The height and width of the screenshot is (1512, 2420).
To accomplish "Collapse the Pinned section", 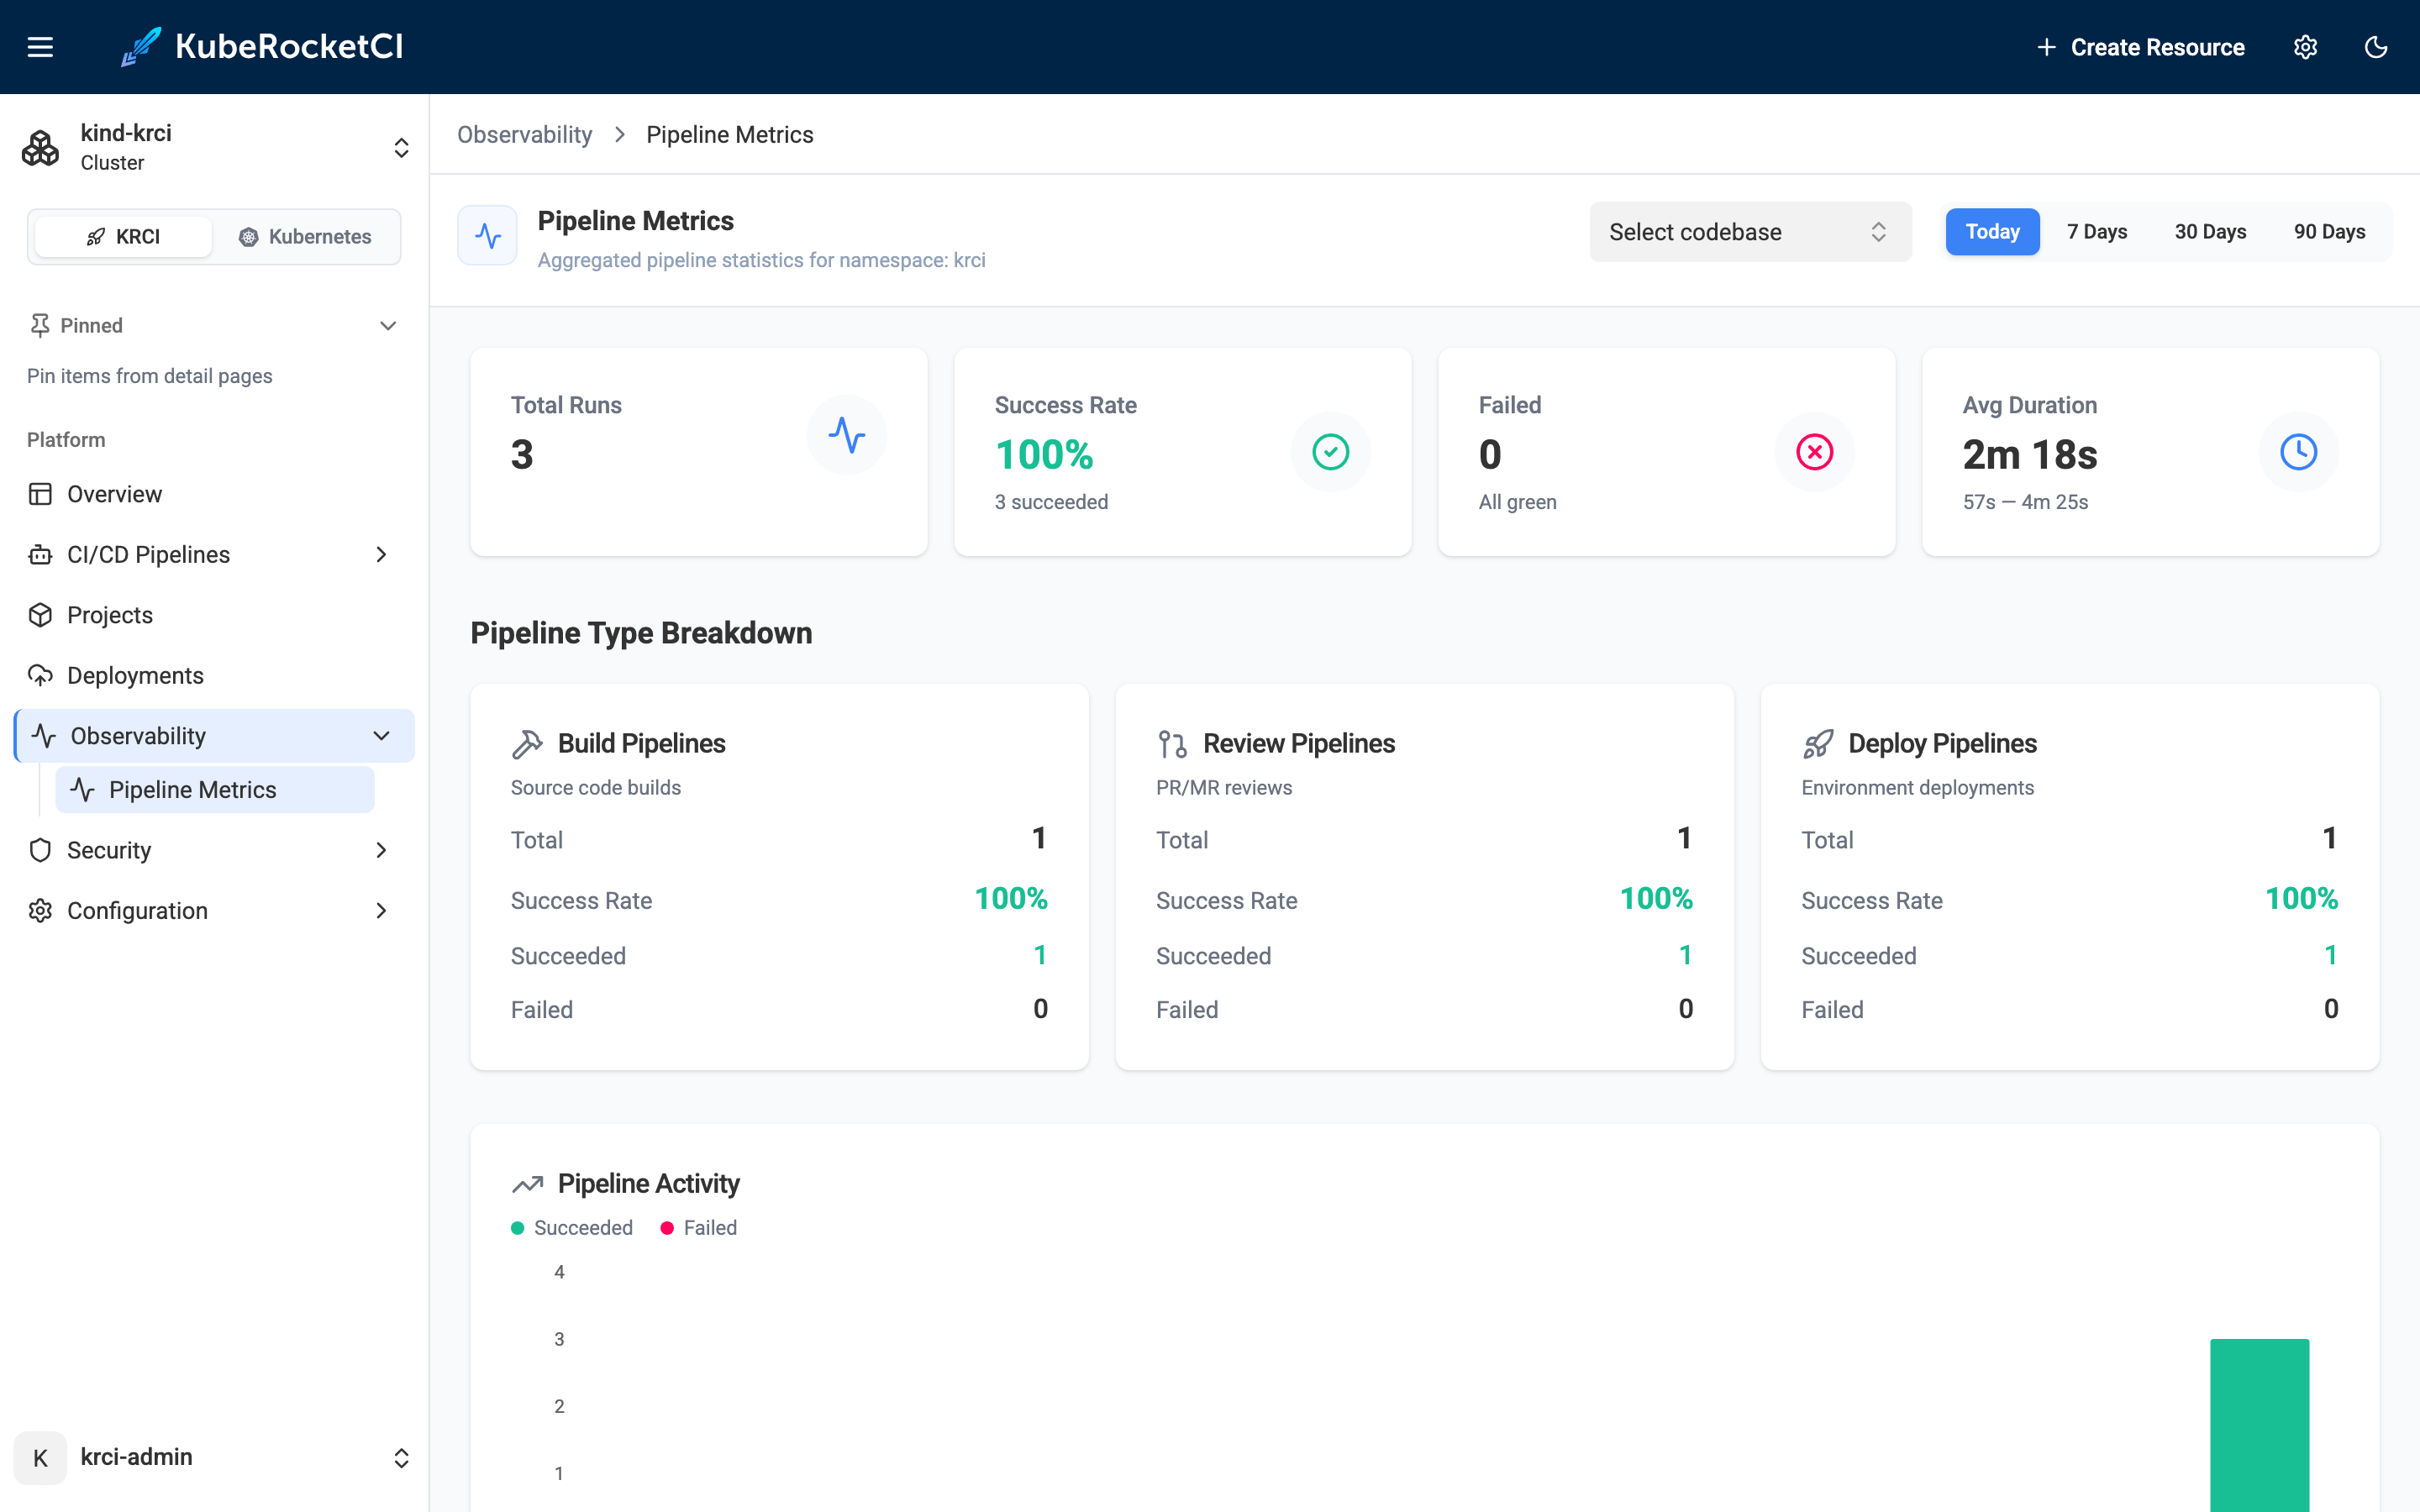I will click(388, 325).
